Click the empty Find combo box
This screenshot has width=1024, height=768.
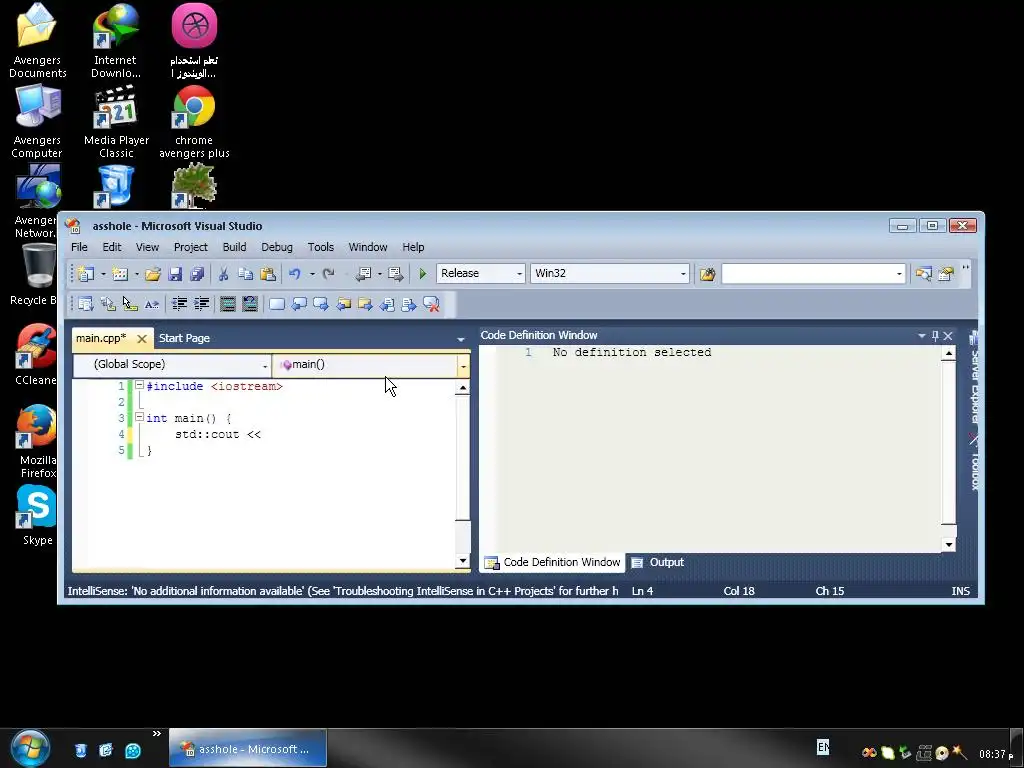(x=813, y=274)
